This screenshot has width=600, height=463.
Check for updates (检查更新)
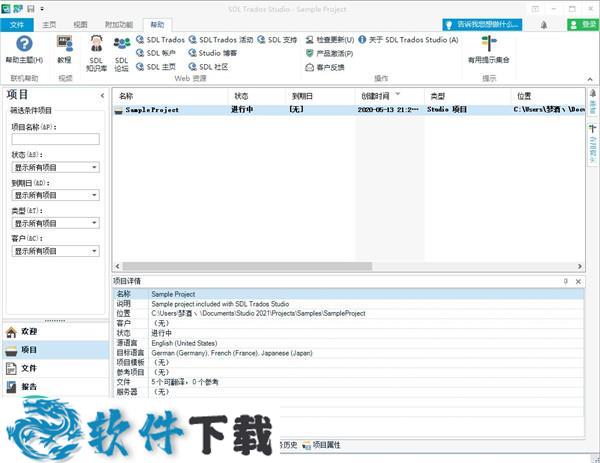pyautogui.click(x=330, y=40)
